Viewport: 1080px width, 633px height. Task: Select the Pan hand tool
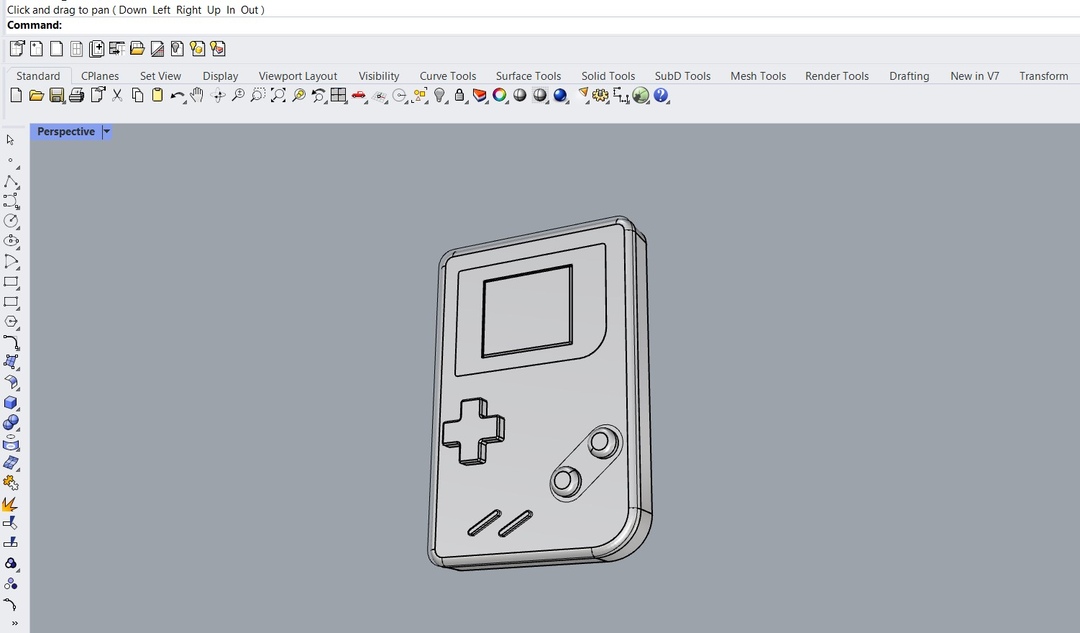[x=197, y=96]
